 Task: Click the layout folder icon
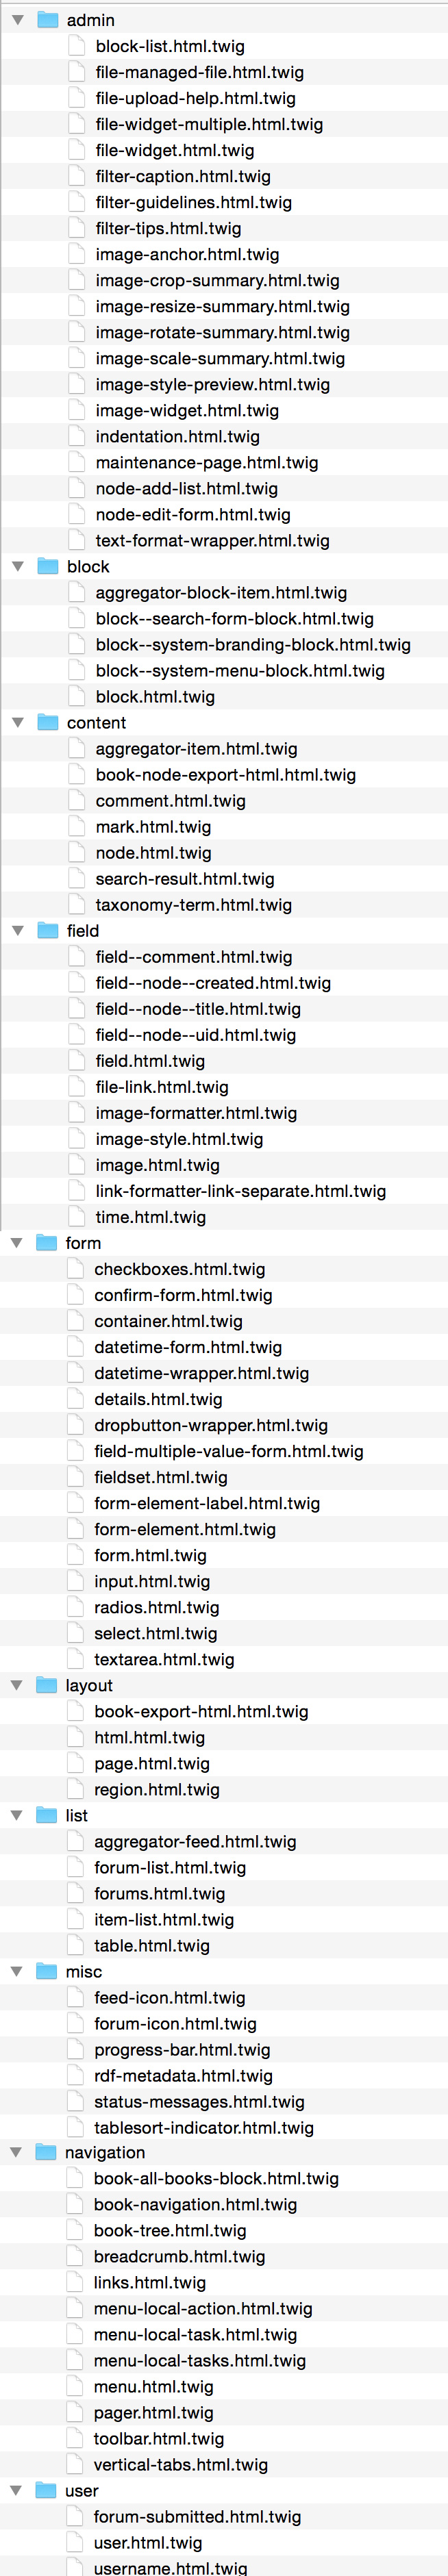pos(47,1685)
